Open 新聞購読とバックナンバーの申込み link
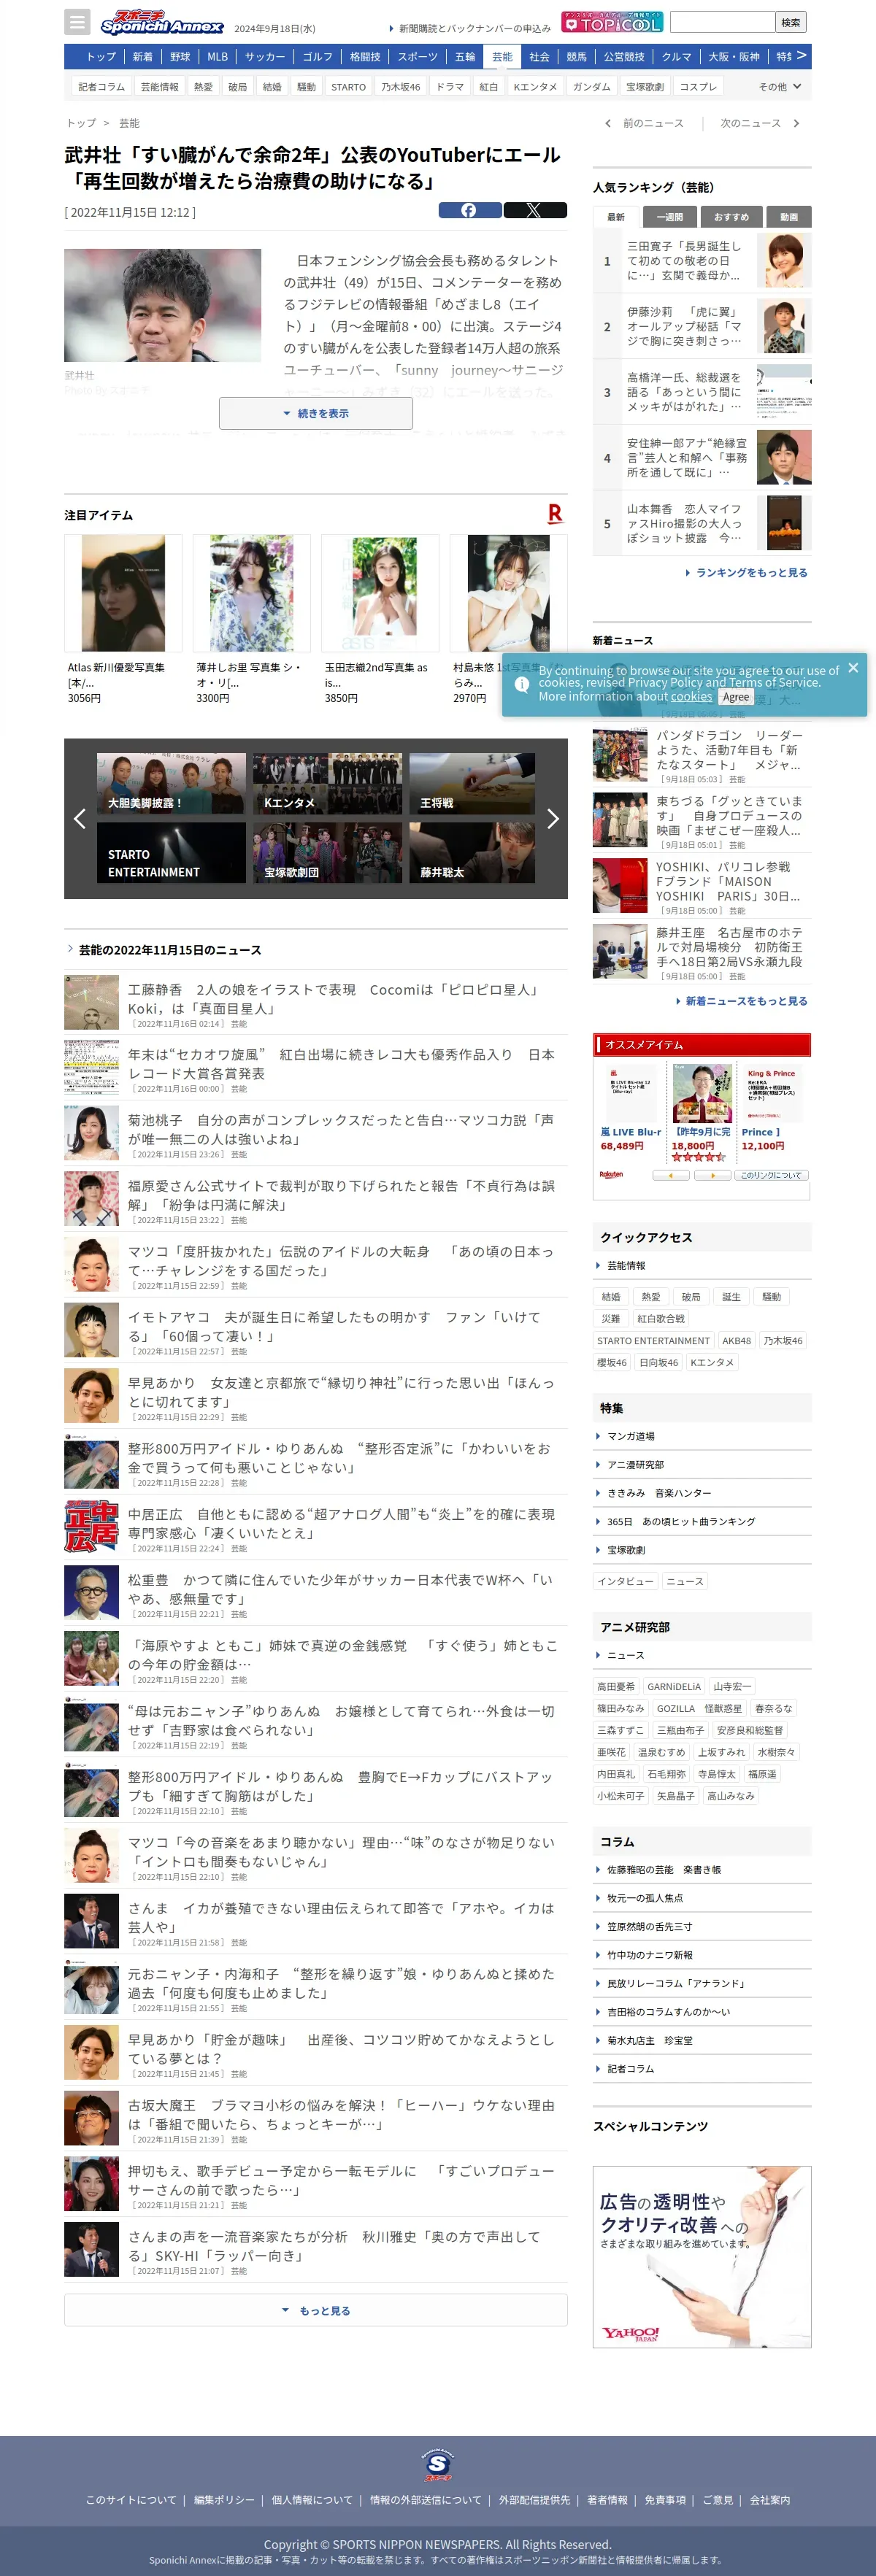This screenshot has width=876, height=2576. point(470,28)
